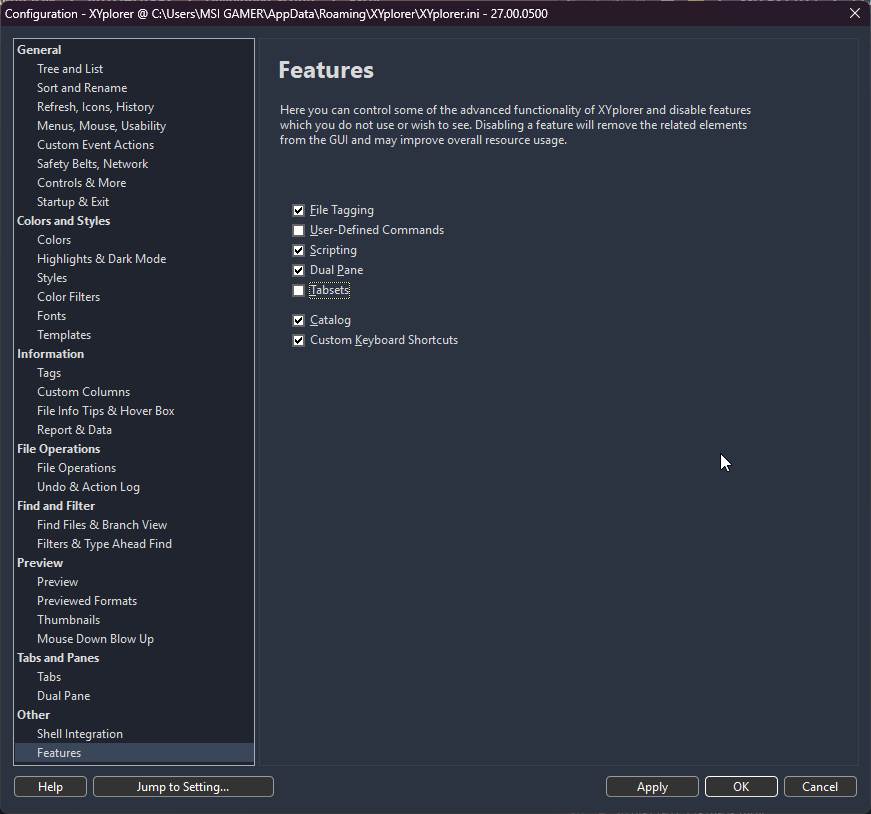Select Tree and List in sidebar

[70, 69]
